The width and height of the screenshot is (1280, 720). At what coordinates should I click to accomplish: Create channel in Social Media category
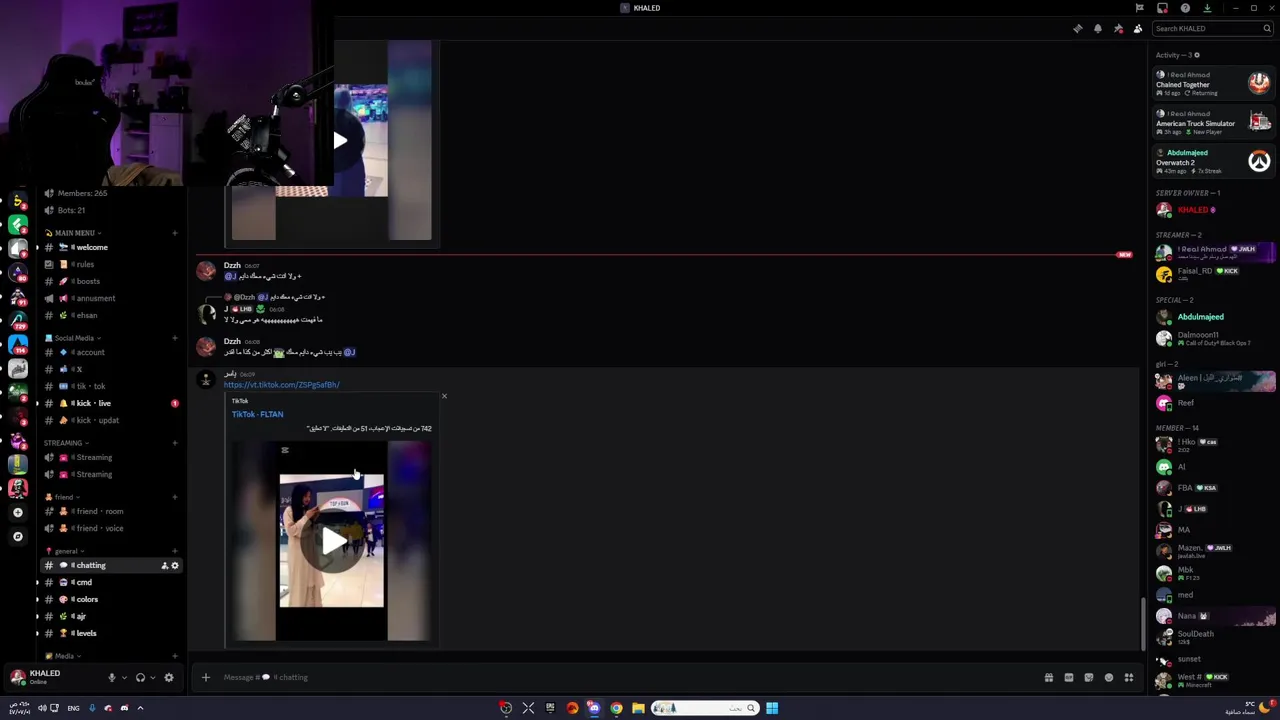(174, 338)
